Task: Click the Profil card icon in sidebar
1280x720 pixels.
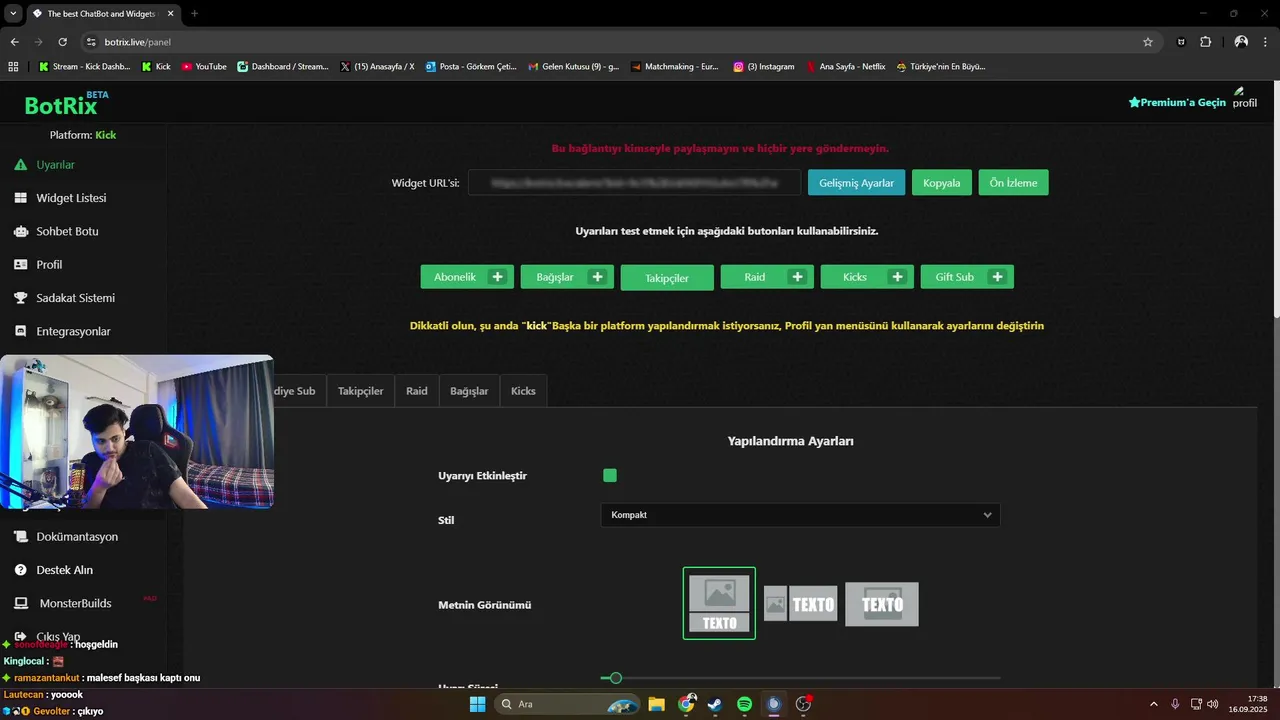Action: tap(20, 265)
